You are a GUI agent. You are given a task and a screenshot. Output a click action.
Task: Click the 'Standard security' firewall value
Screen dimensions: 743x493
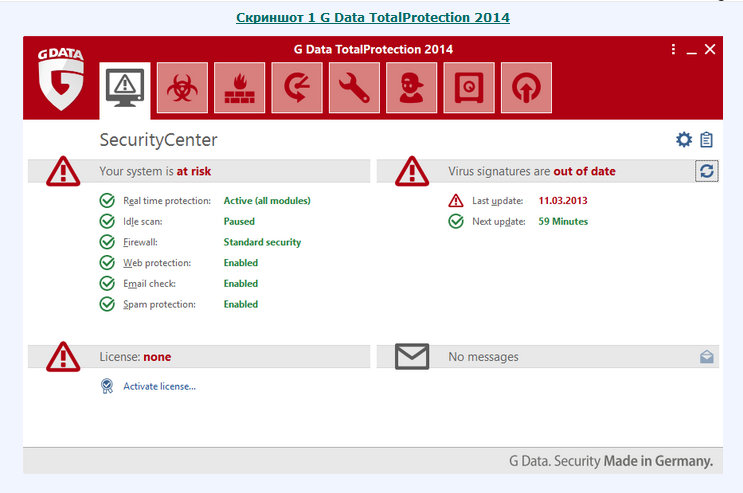coord(263,242)
